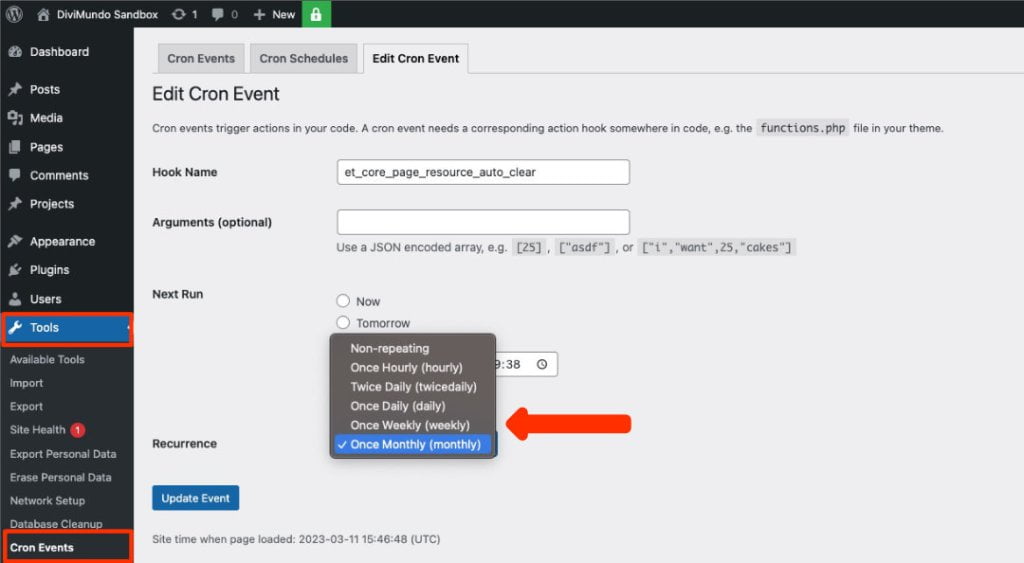The image size is (1024, 563).
Task: Click the Site Health notification badge
Action: pos(78,430)
